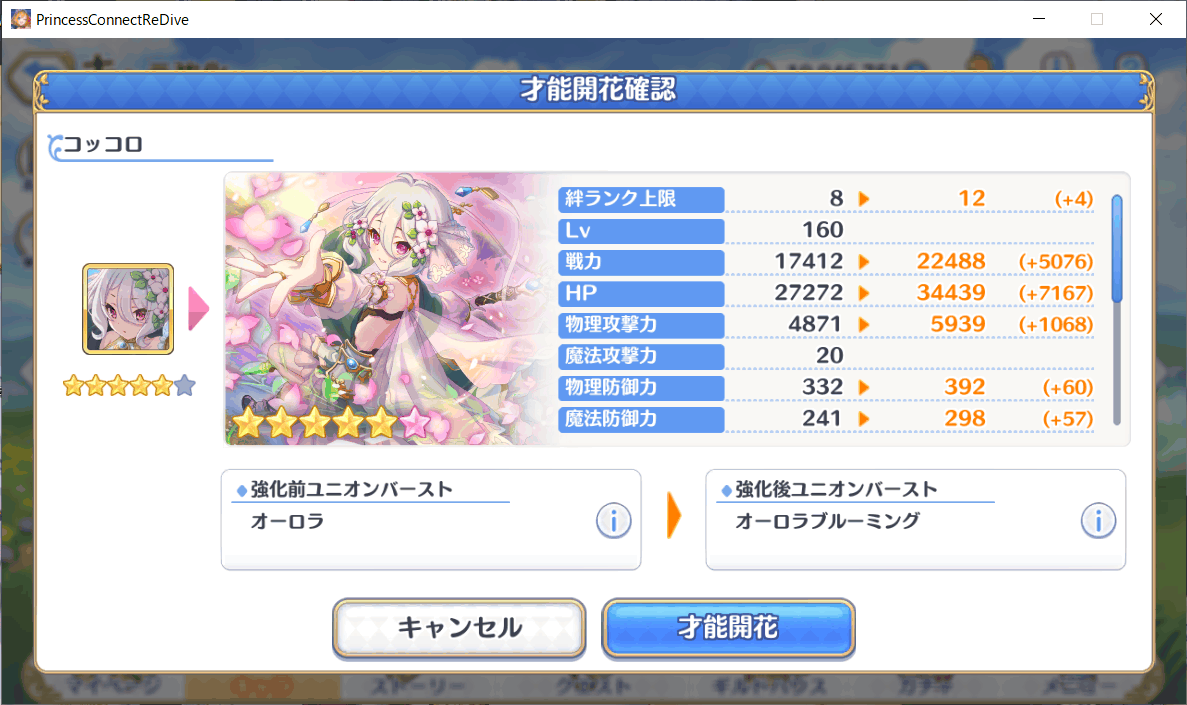
Task: Click the 強化後ユニオンバースト panel
Action: click(x=915, y=519)
